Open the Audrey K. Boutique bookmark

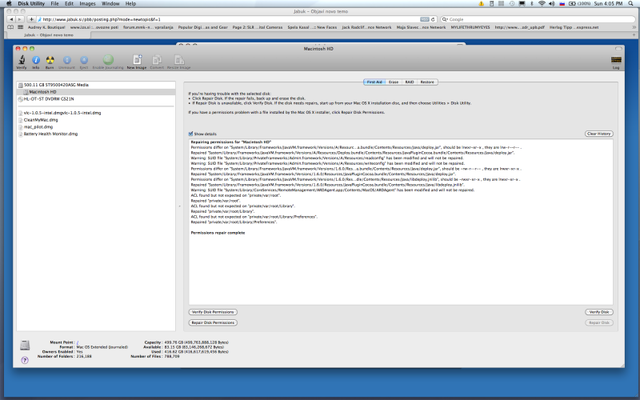47,27
